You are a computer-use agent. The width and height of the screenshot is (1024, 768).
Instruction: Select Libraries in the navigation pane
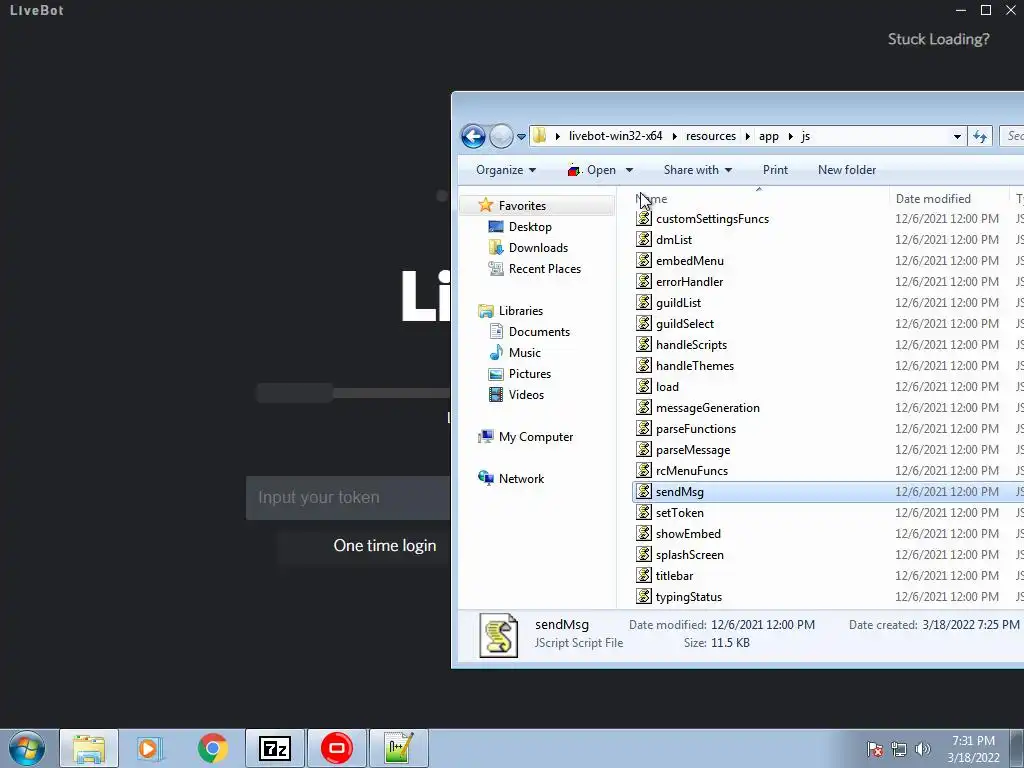coord(520,311)
